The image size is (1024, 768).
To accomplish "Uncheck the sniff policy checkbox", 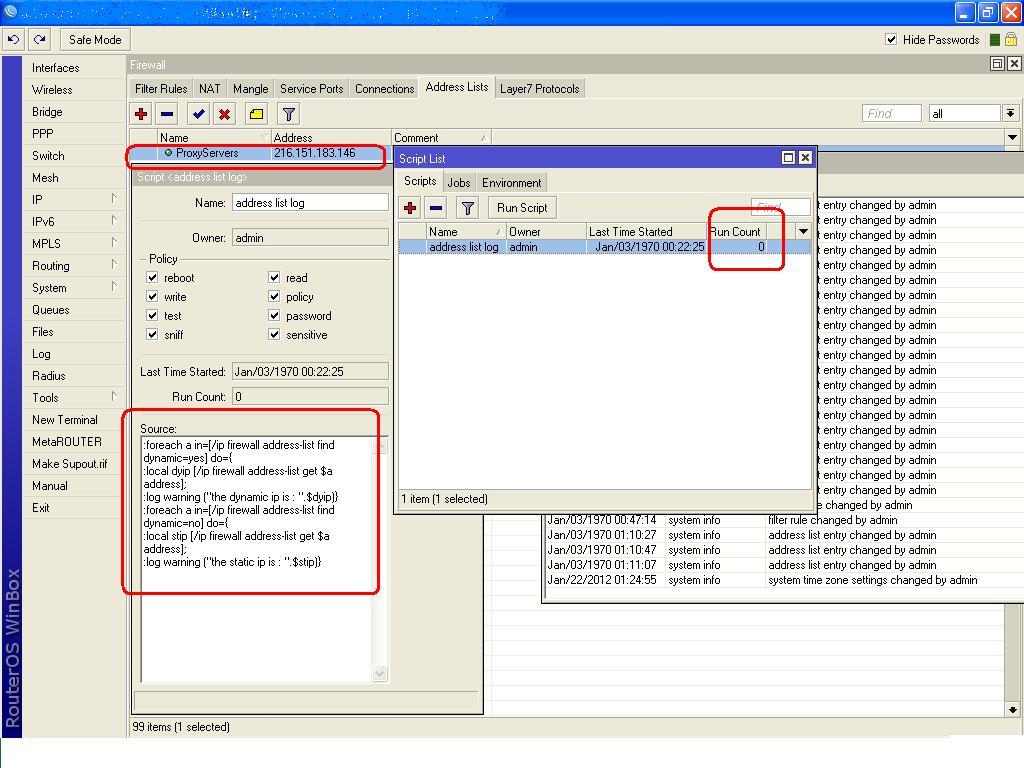I will point(152,334).
